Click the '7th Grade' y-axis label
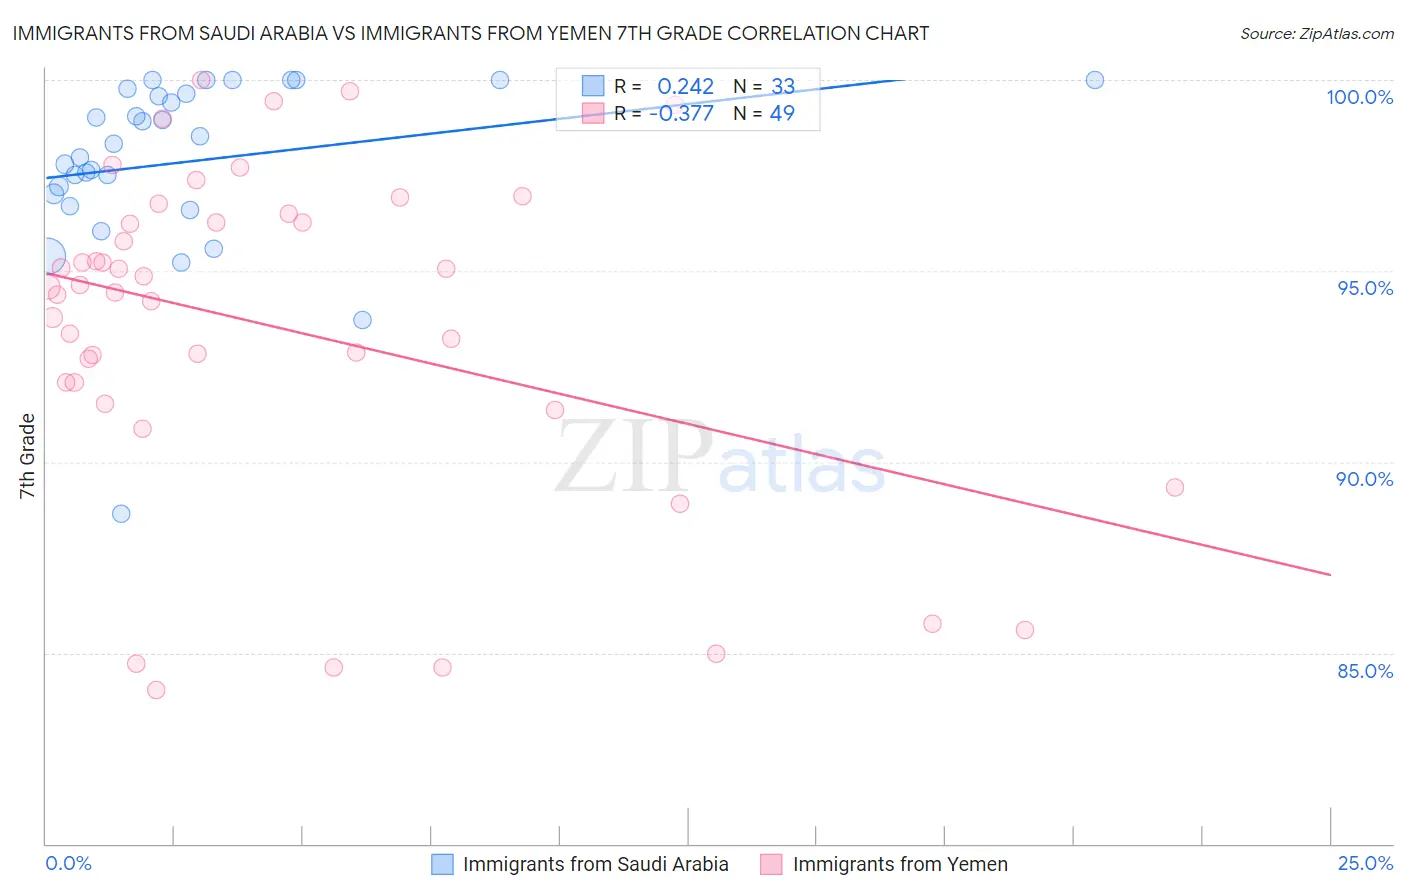Screen dimensions: 1406x892 (x=27, y=456)
